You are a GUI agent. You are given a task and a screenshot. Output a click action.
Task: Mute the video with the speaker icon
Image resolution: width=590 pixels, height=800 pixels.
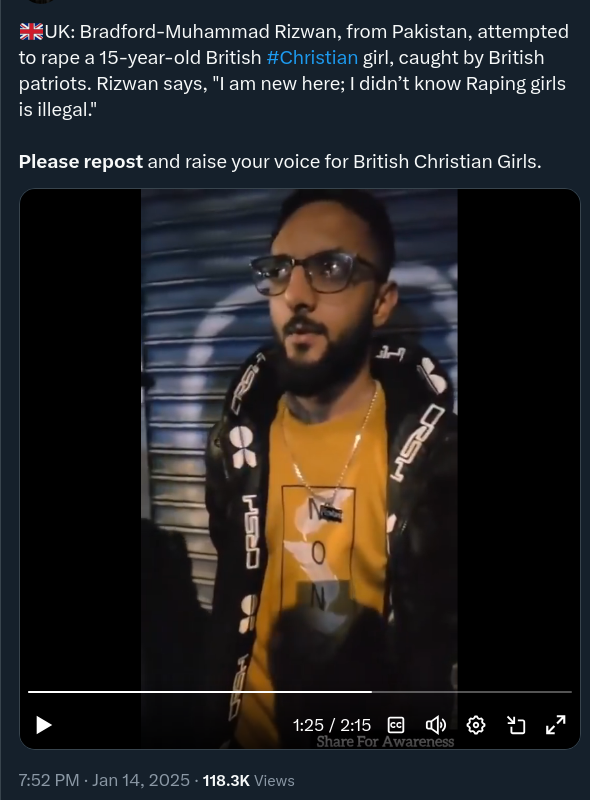(x=435, y=725)
